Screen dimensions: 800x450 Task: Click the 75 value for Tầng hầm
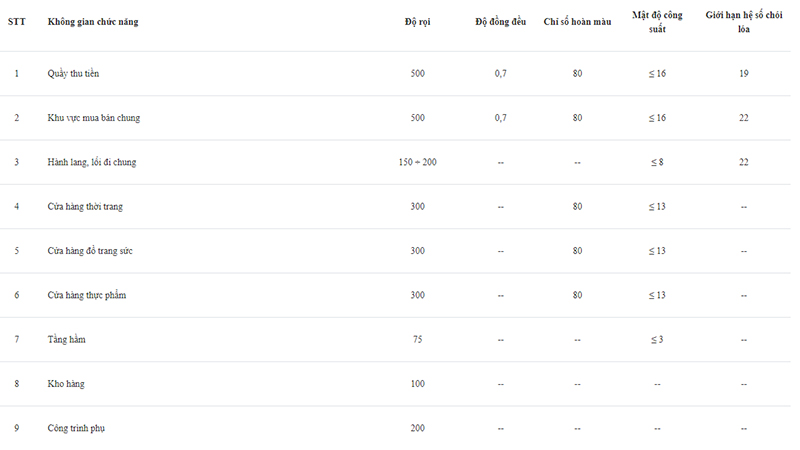pos(417,339)
